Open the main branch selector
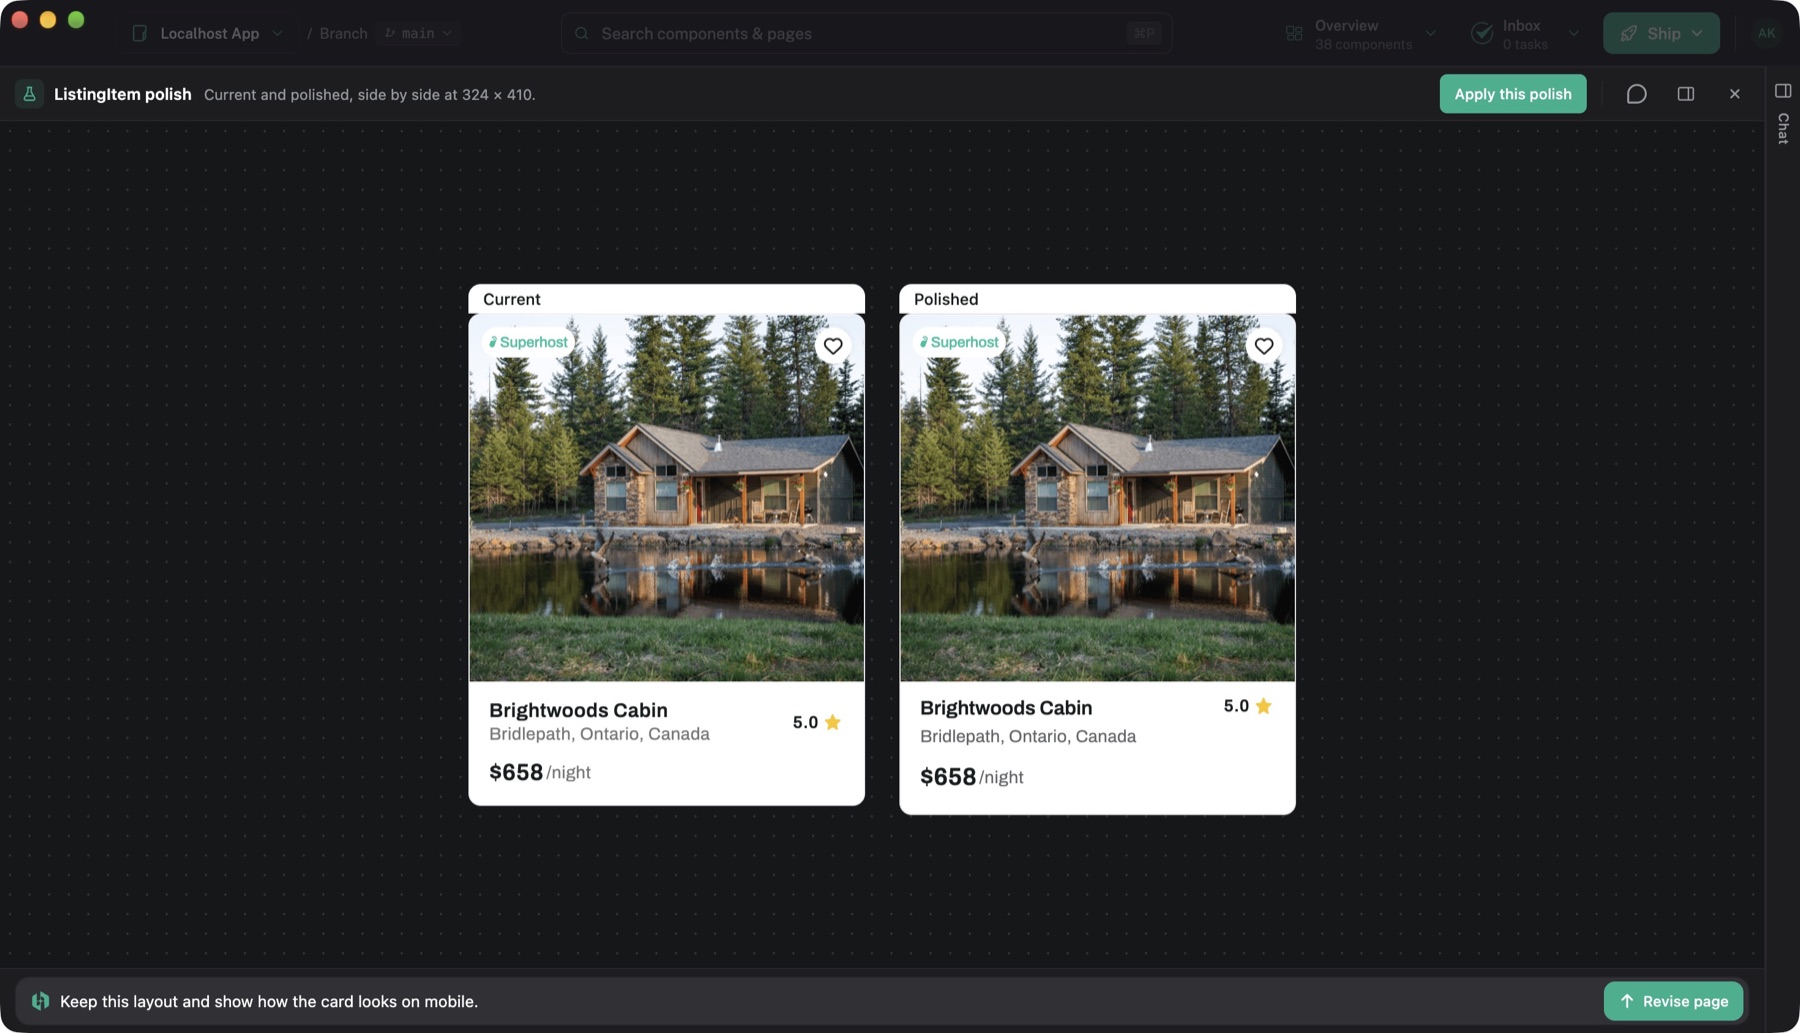The width and height of the screenshot is (1800, 1033). tap(419, 33)
